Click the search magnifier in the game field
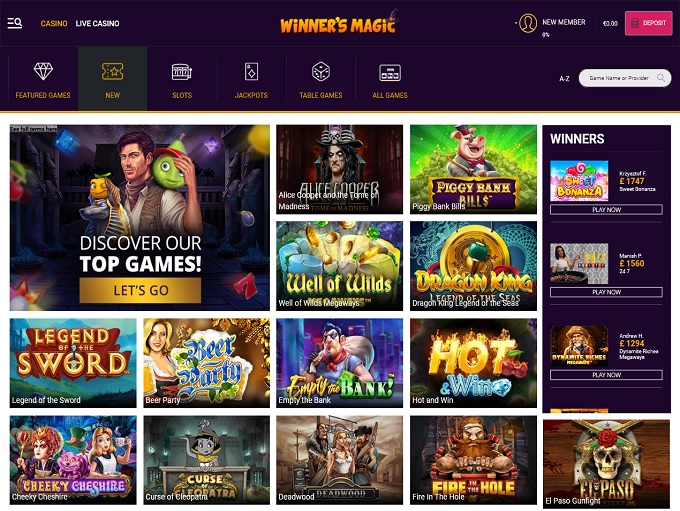 point(661,78)
